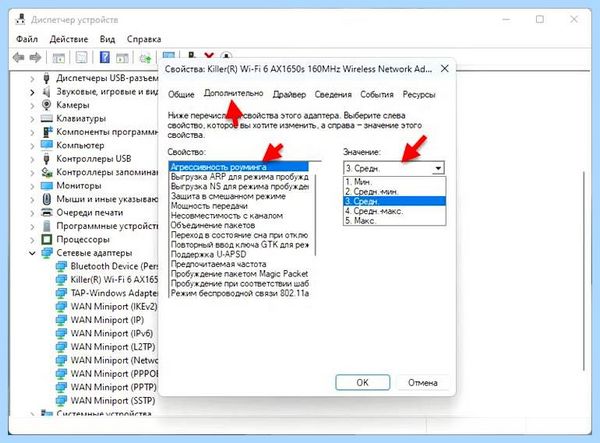Click the Forward arrow in Device Manager toolbar

pos(35,58)
